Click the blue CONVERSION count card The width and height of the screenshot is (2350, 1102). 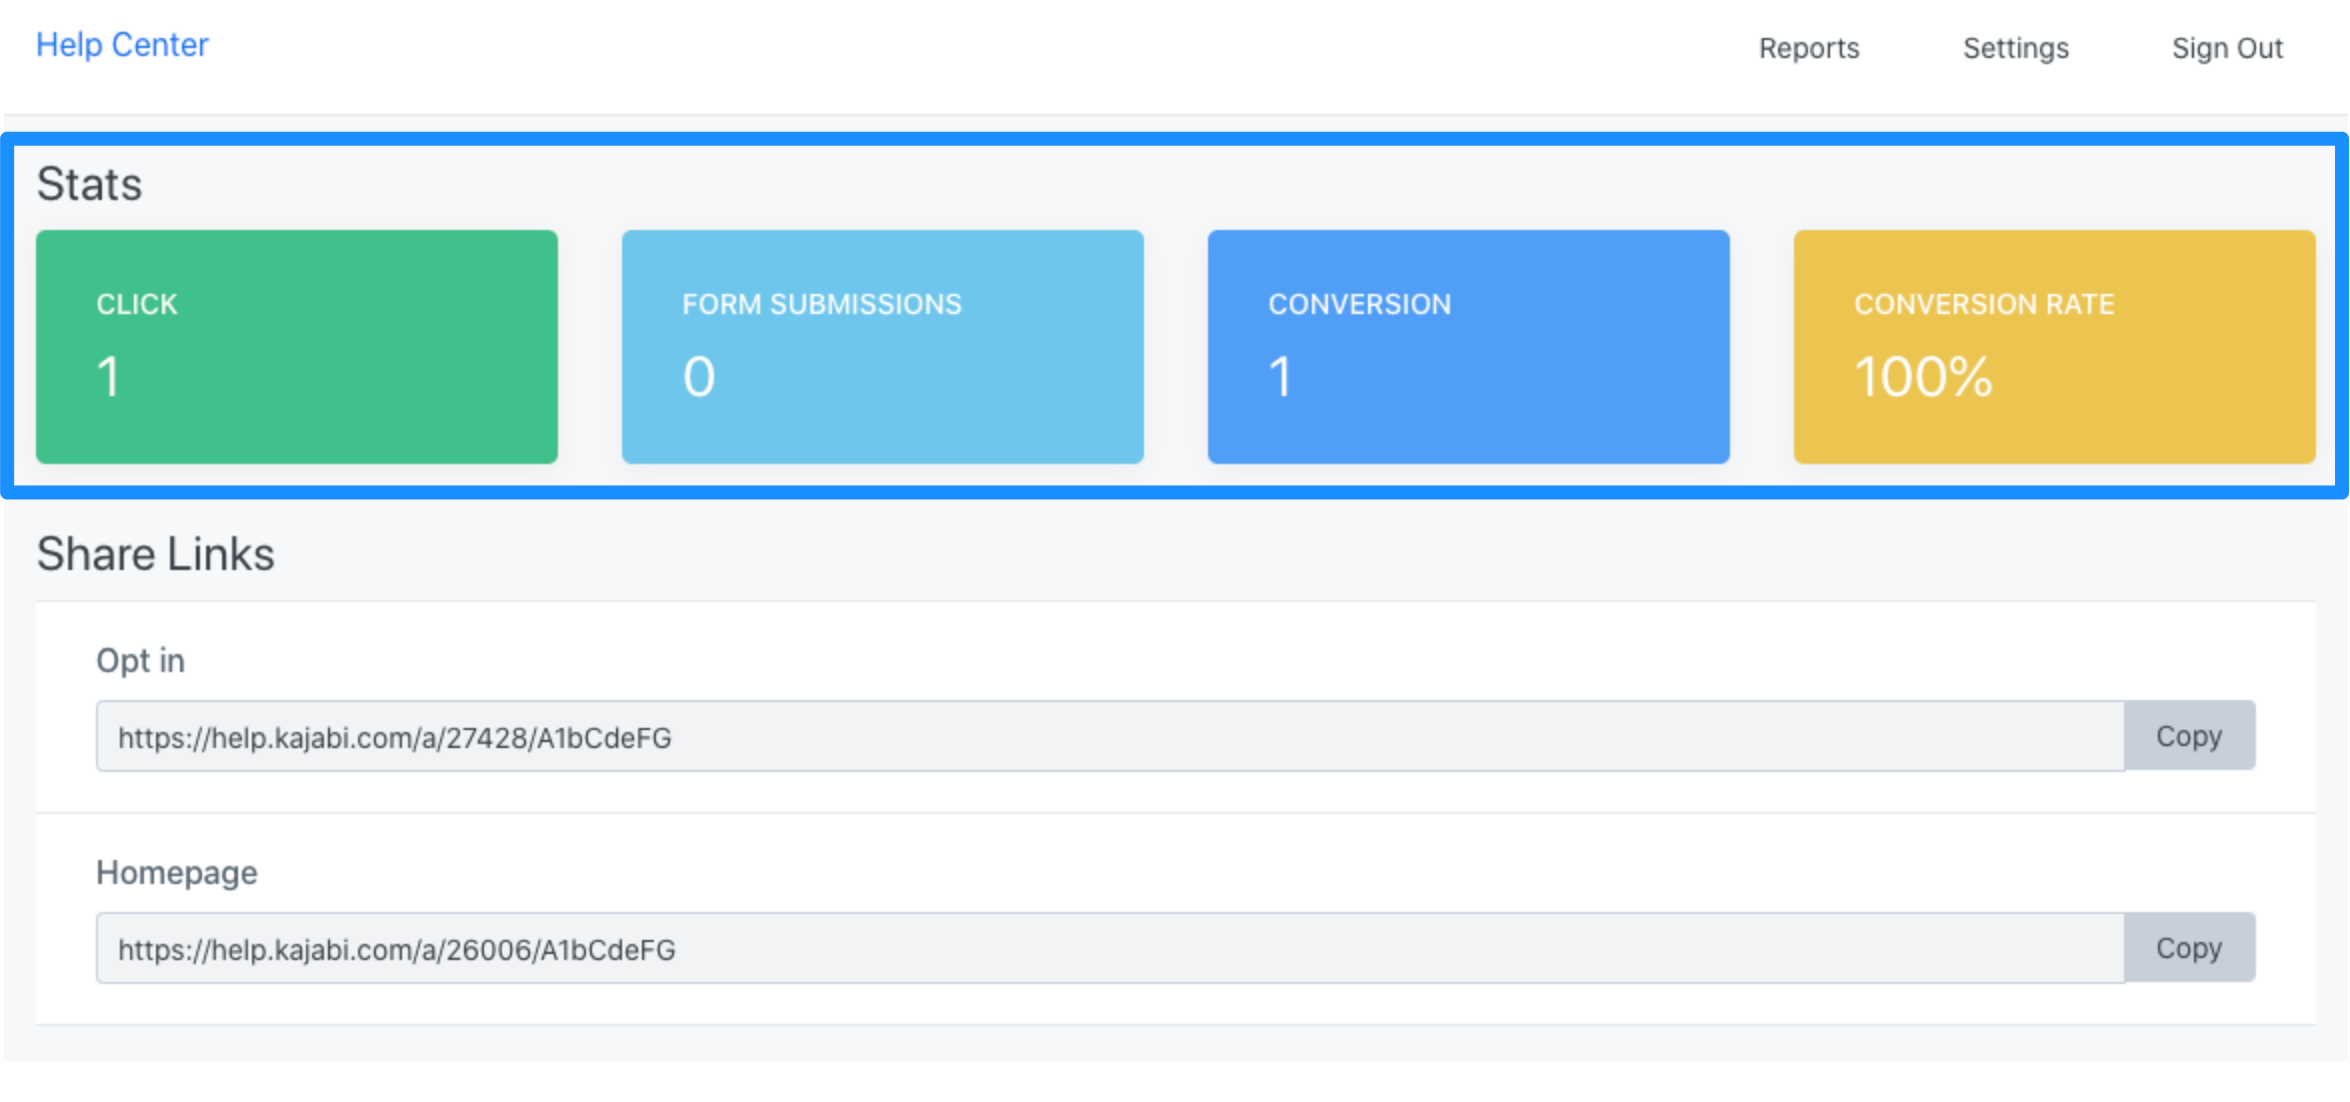point(1469,347)
